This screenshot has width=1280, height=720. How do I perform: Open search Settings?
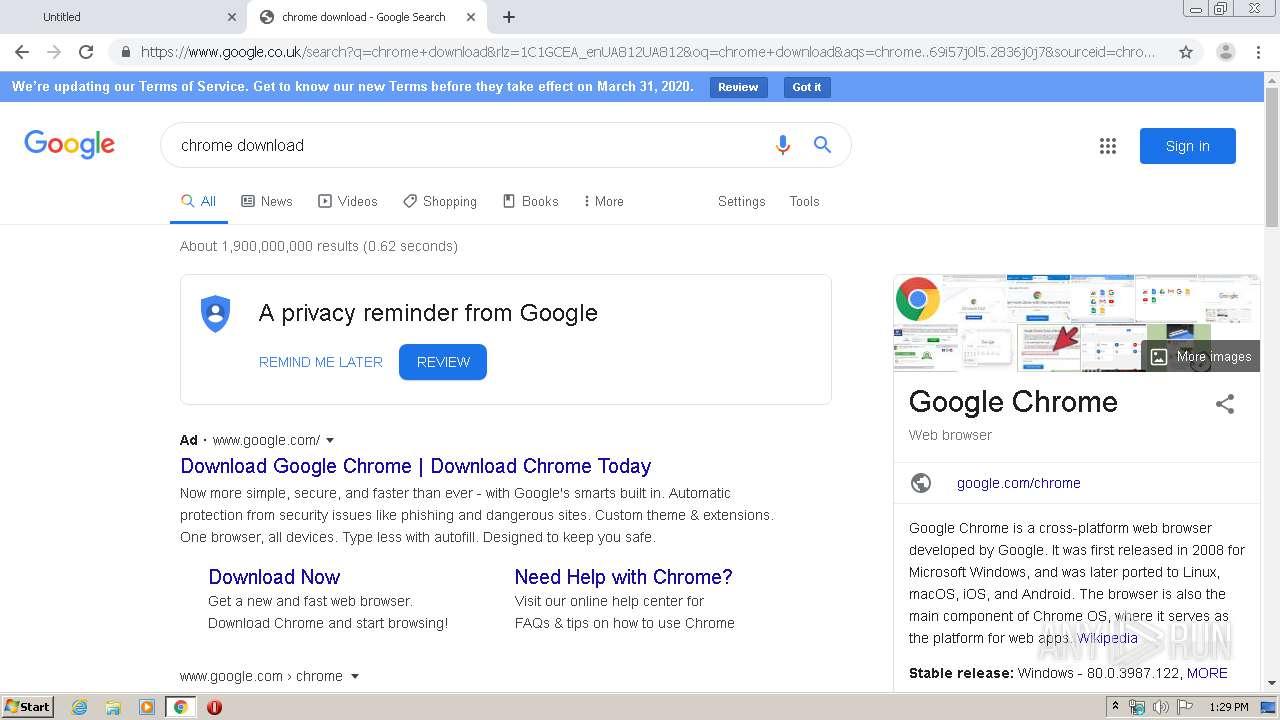point(741,201)
